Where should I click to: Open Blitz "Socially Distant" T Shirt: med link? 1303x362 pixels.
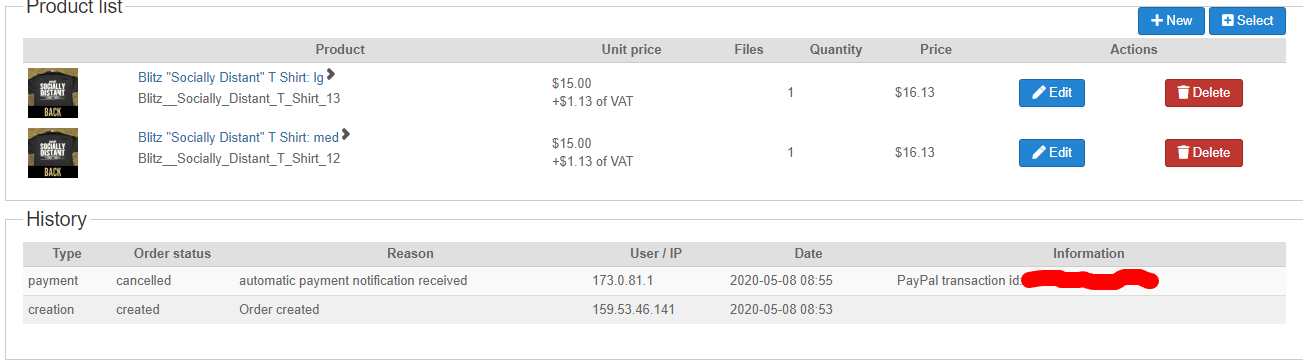(x=238, y=137)
